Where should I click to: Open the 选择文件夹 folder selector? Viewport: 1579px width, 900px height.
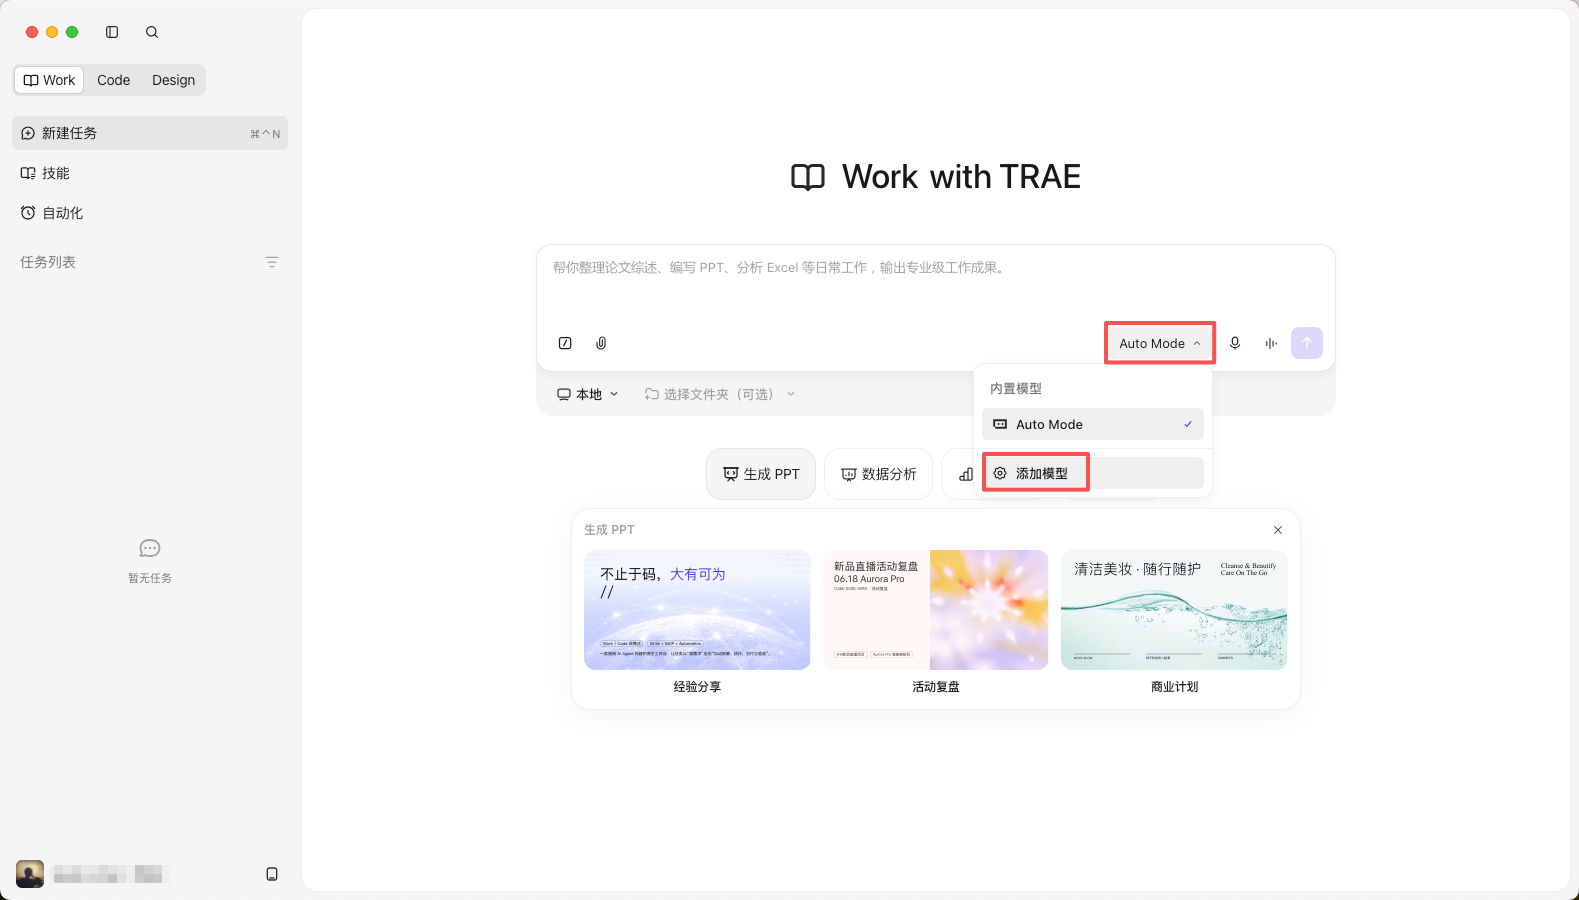pos(720,394)
